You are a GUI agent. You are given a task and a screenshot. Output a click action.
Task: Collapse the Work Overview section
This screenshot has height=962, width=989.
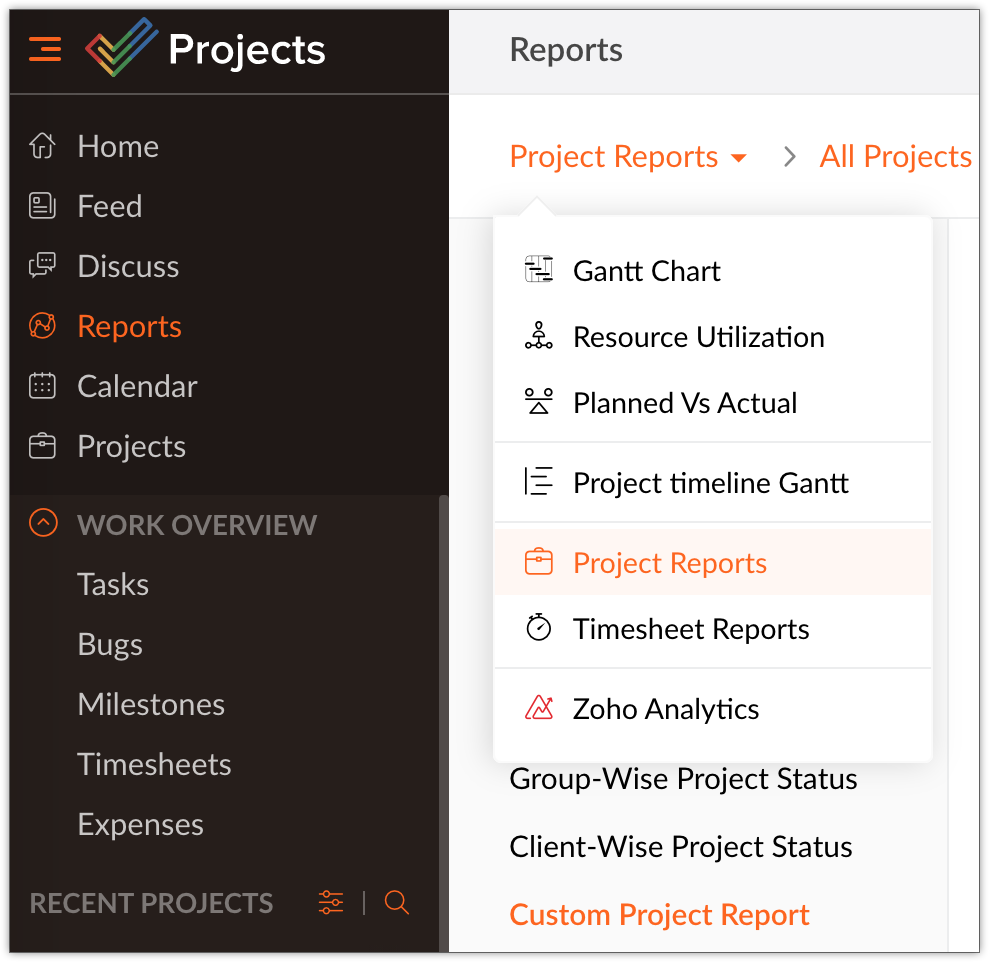click(43, 523)
